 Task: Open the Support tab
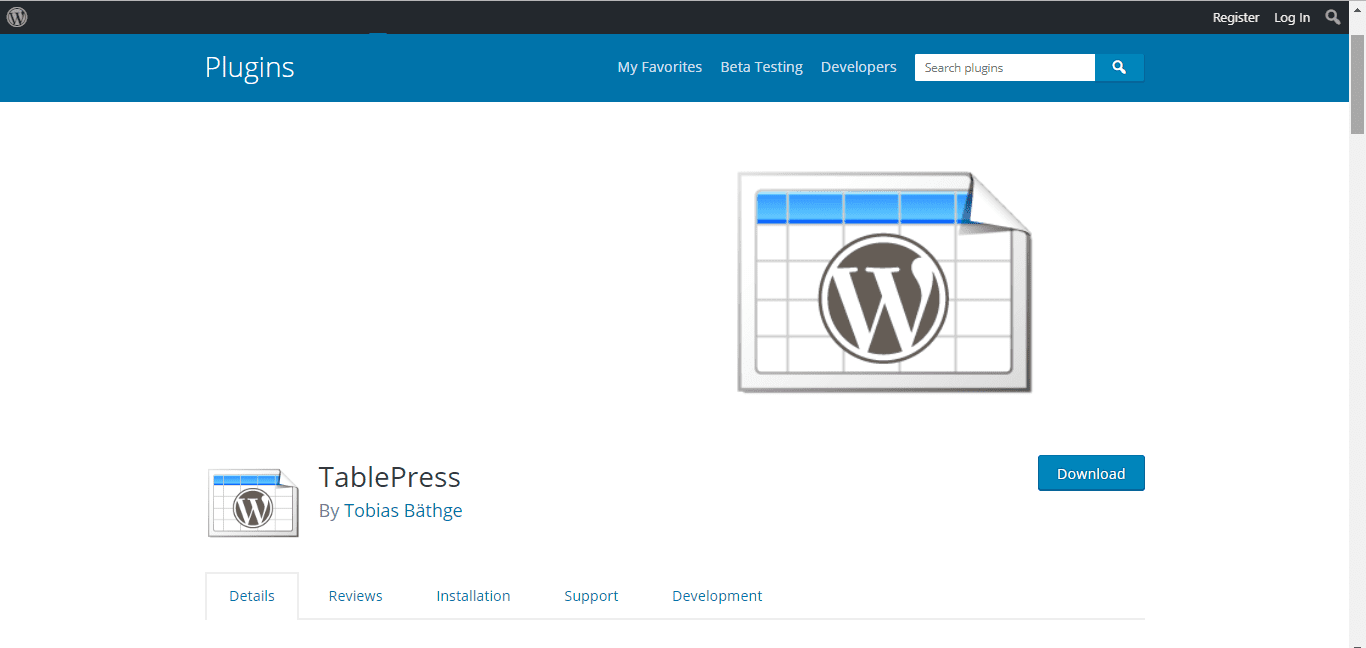point(591,595)
